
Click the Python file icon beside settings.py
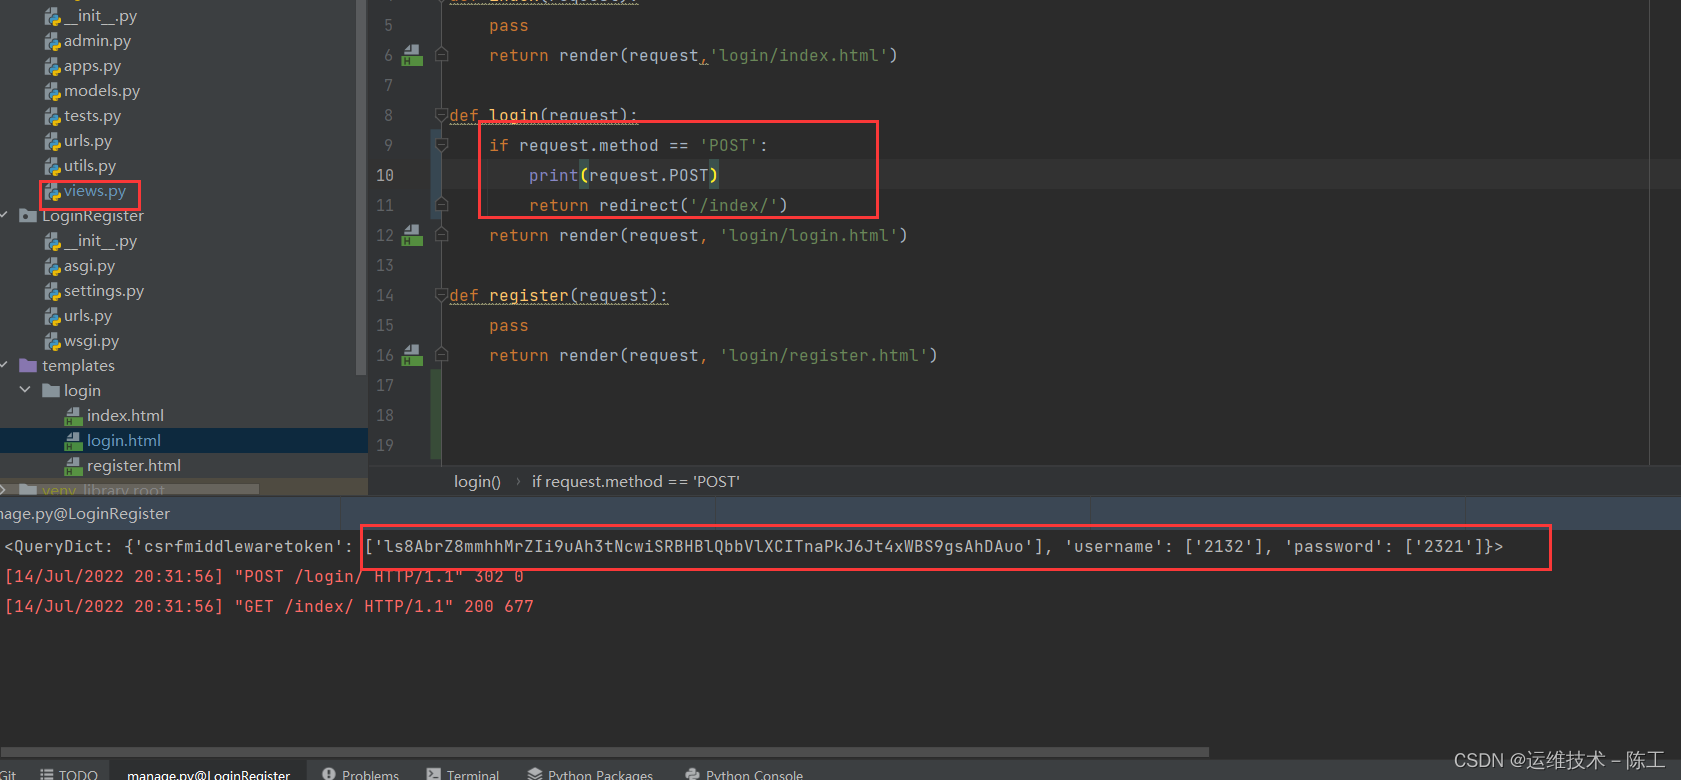pyautogui.click(x=52, y=291)
